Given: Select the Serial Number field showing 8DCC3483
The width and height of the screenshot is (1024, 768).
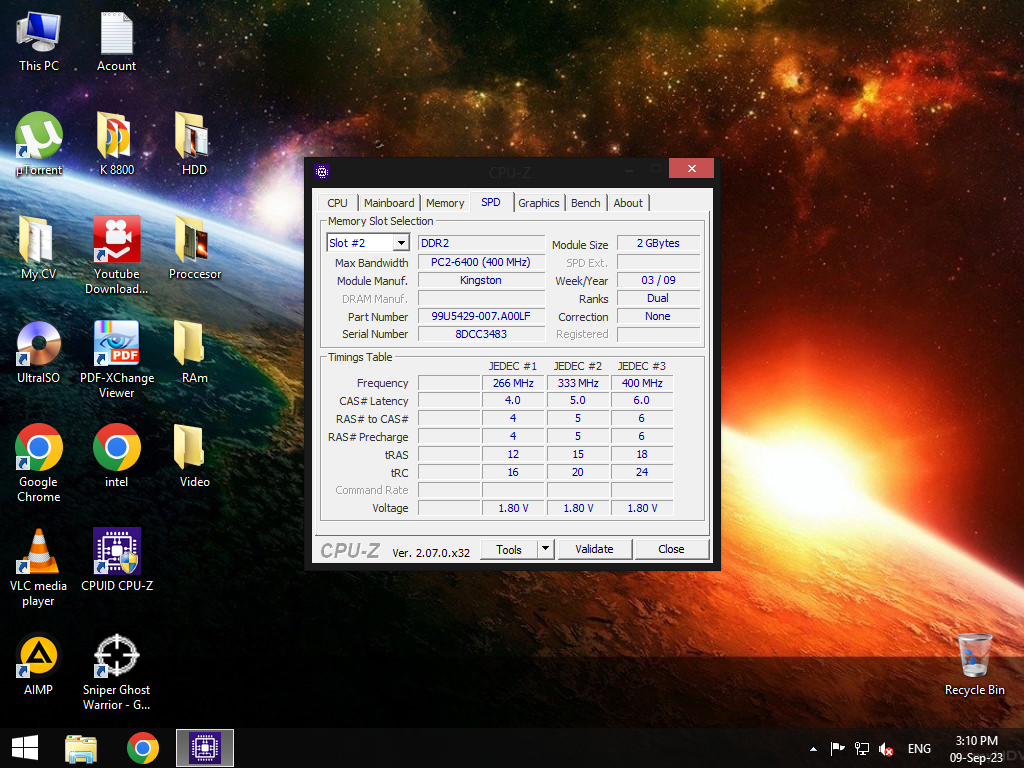Looking at the screenshot, I should click(480, 334).
